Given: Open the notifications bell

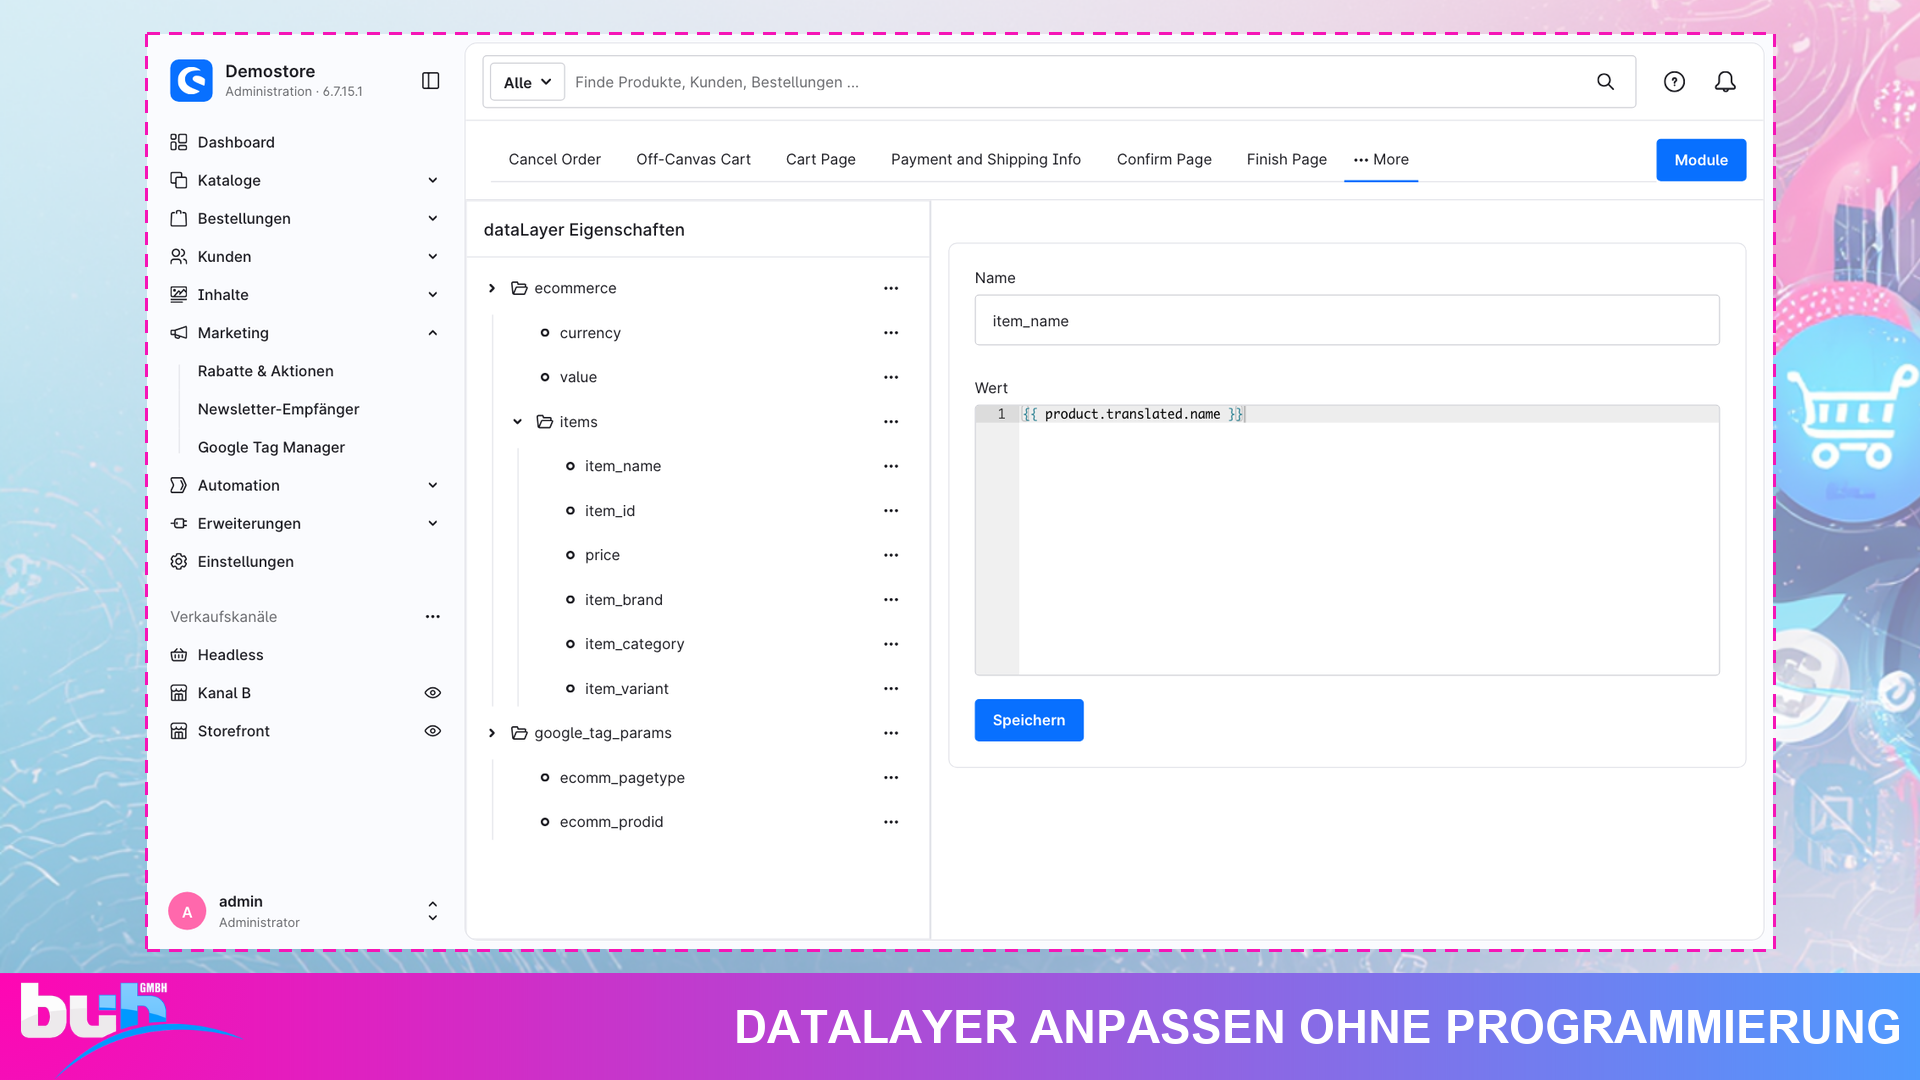Looking at the screenshot, I should click(1725, 82).
